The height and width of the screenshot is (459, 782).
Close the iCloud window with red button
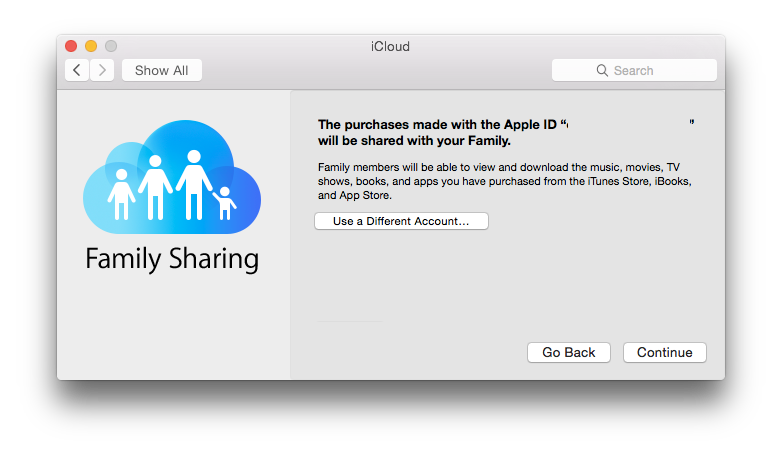(71, 46)
